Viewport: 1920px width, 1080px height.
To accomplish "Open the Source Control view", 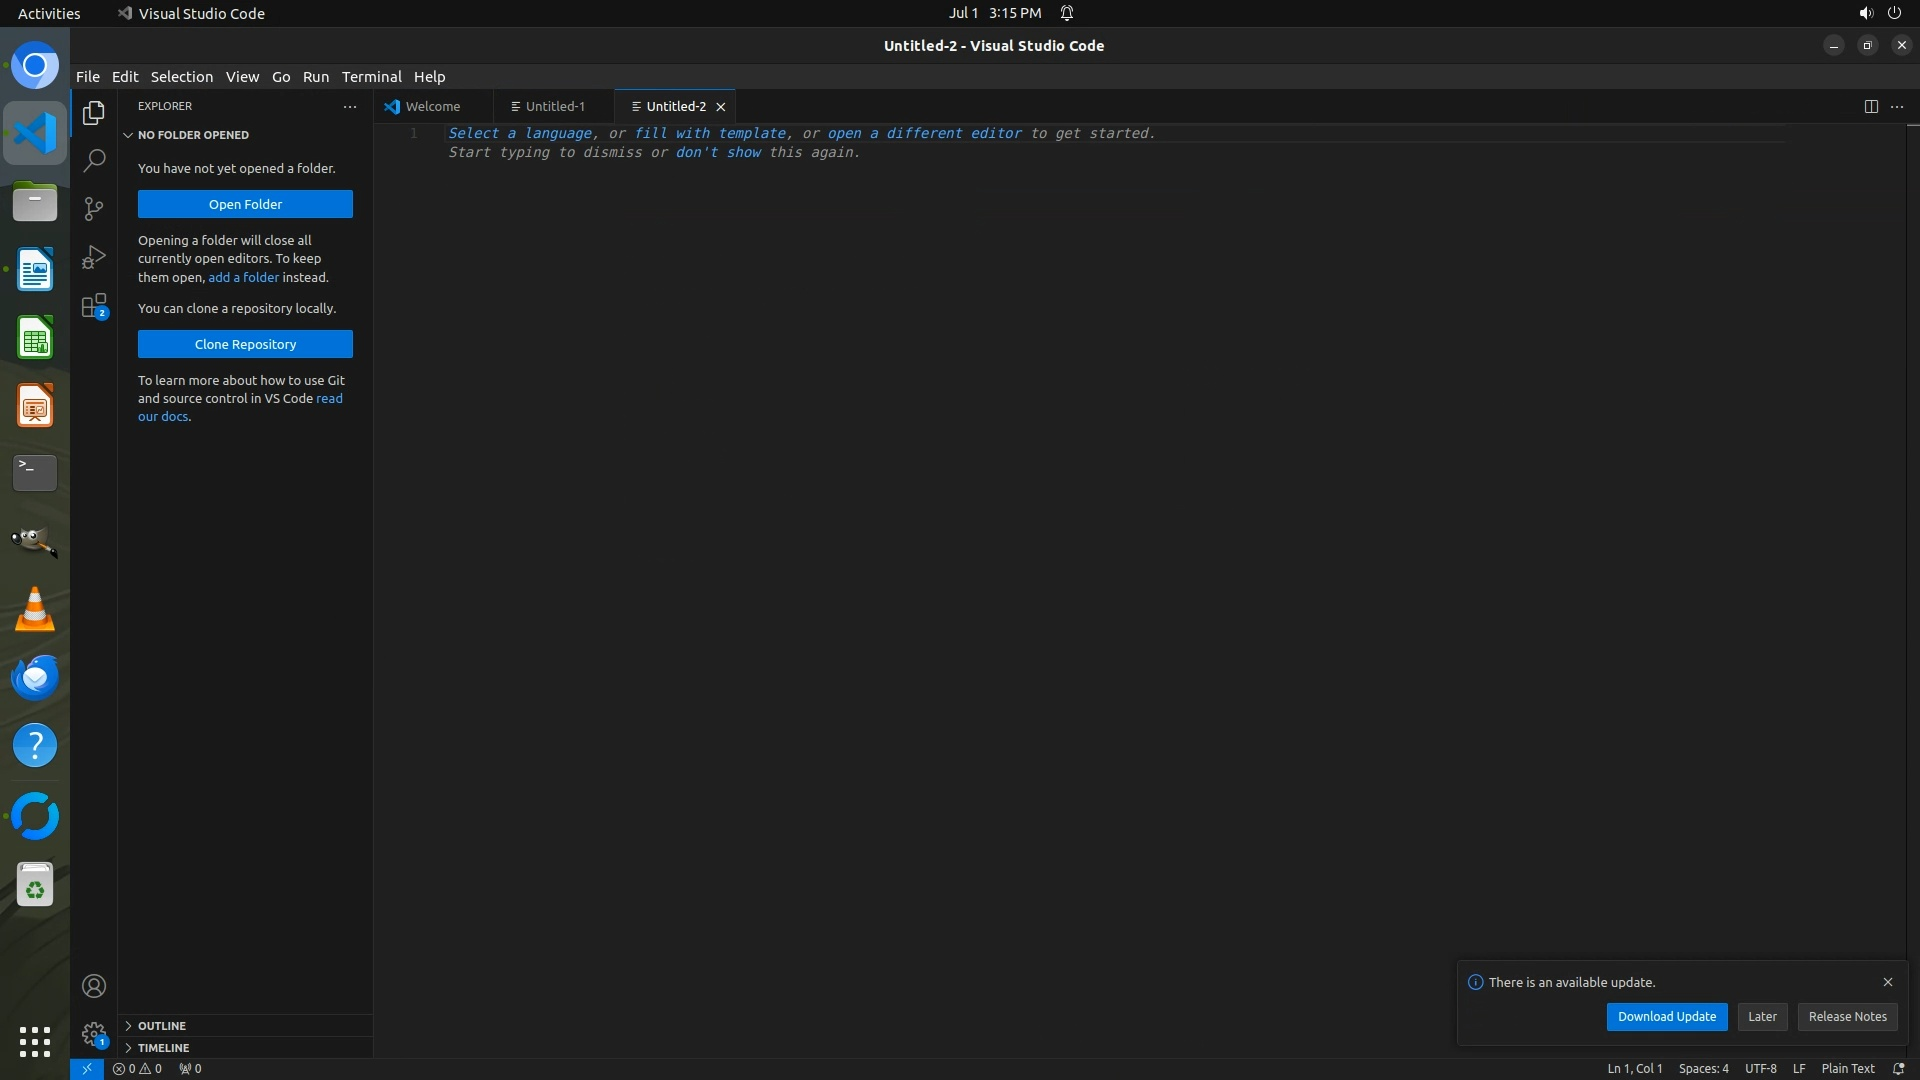I will pos(94,208).
